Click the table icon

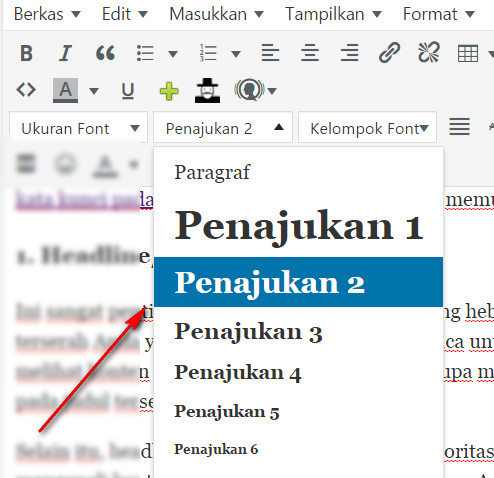pyautogui.click(x=468, y=53)
